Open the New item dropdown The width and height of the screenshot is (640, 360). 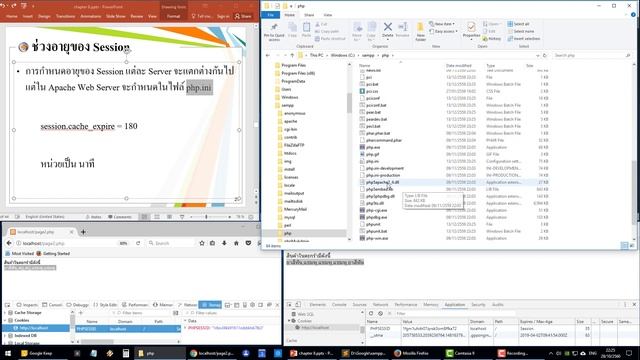[x=442, y=24]
